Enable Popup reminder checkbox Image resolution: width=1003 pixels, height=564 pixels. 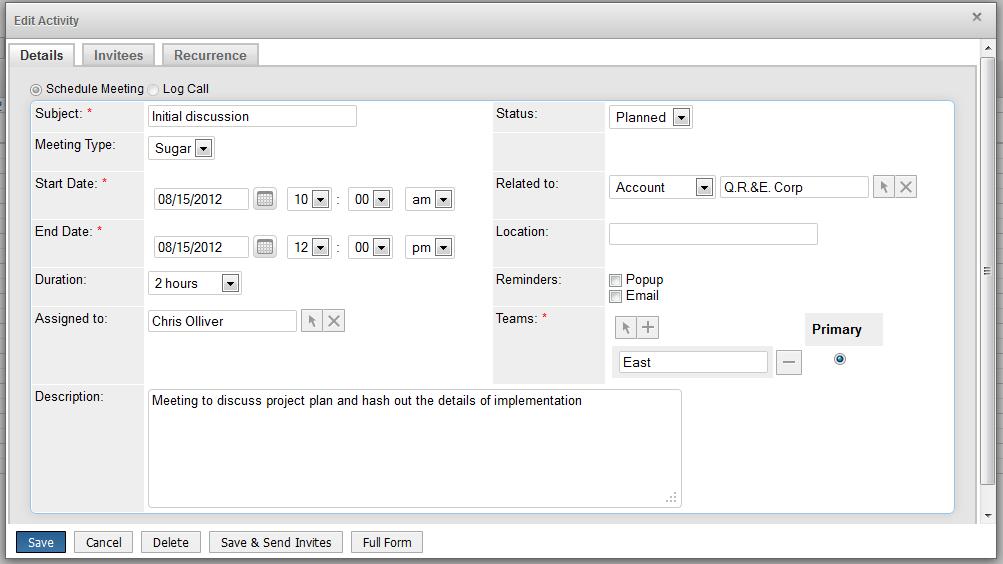(x=615, y=280)
